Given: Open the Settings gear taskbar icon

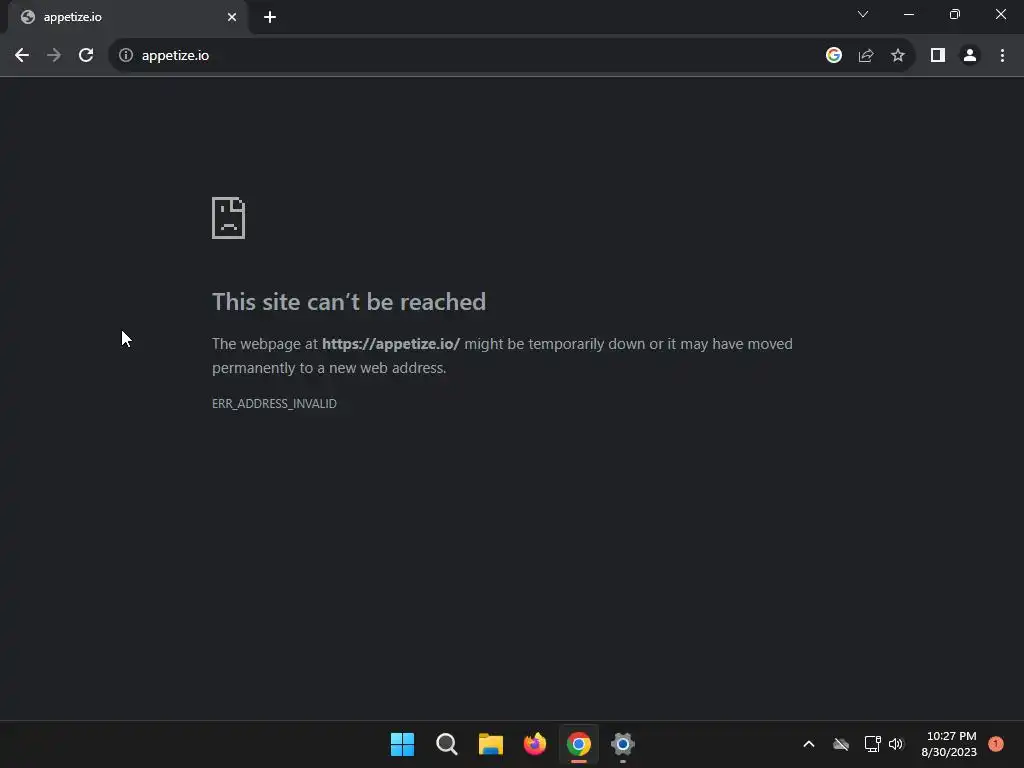Looking at the screenshot, I should coord(622,744).
